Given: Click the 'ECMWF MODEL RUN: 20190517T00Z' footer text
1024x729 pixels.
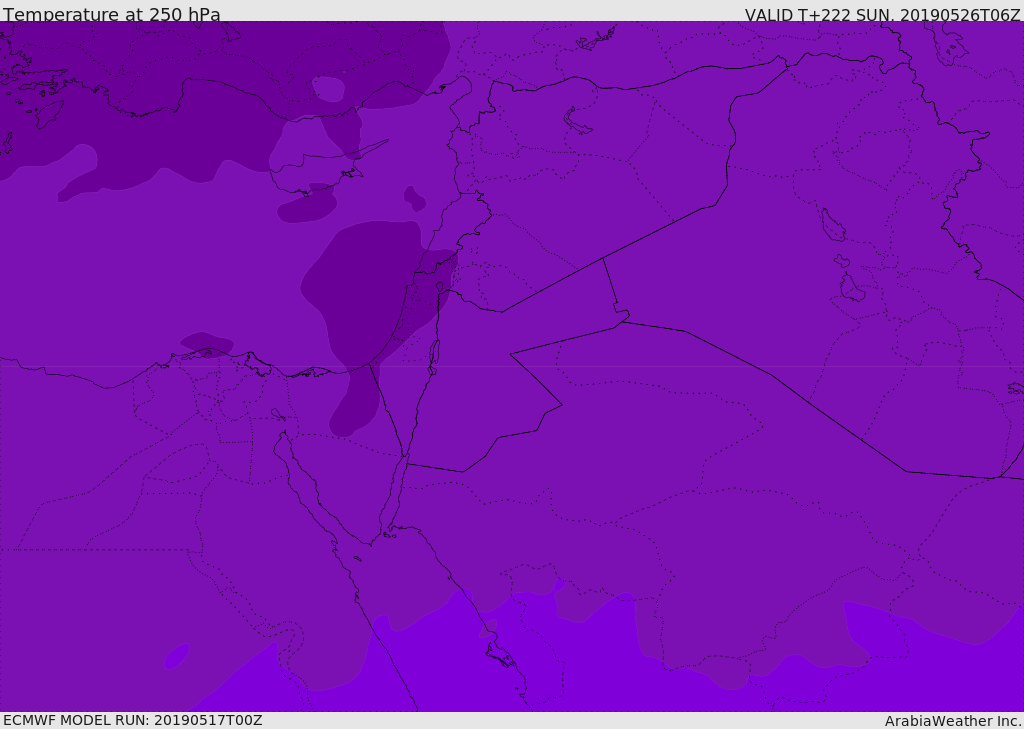Looking at the screenshot, I should pos(133,720).
